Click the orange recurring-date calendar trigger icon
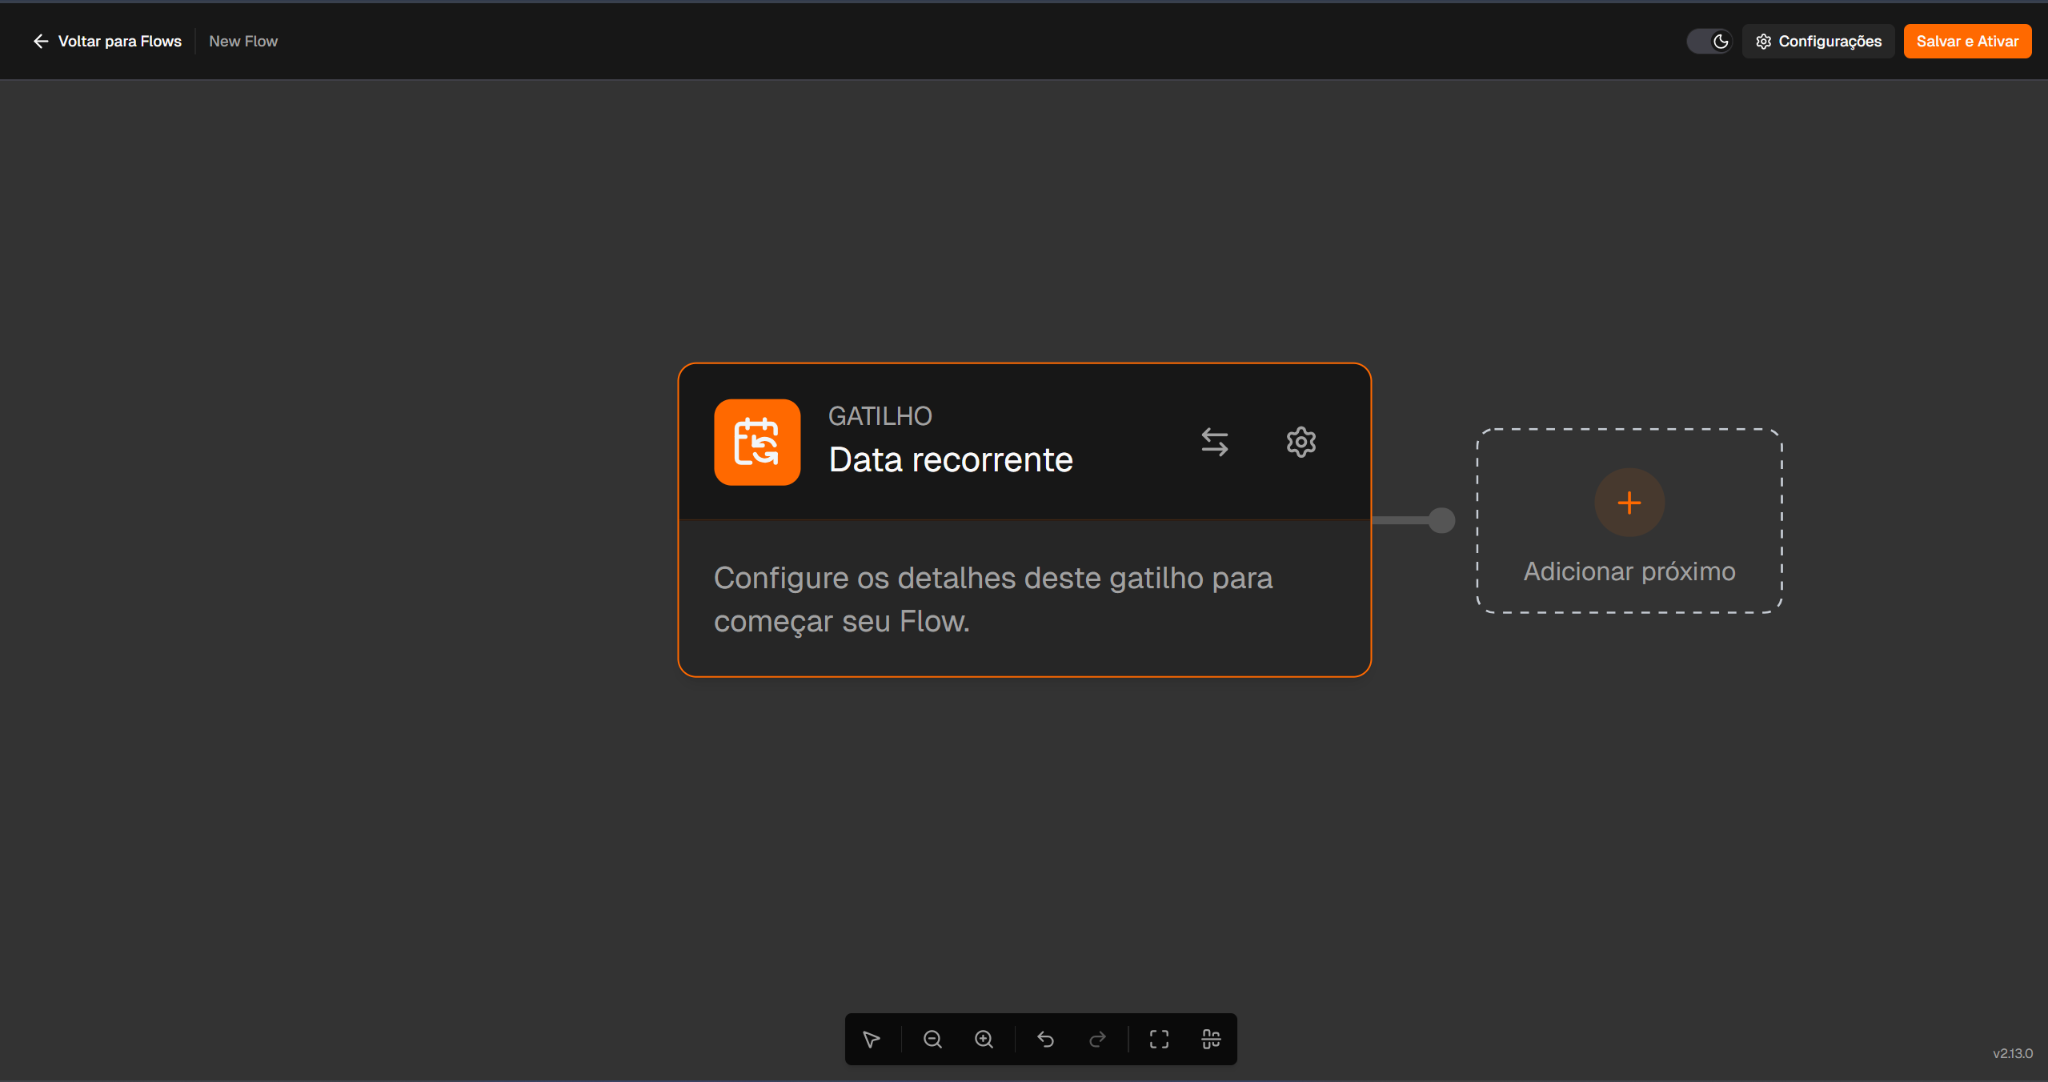The width and height of the screenshot is (2048, 1082). coord(757,442)
